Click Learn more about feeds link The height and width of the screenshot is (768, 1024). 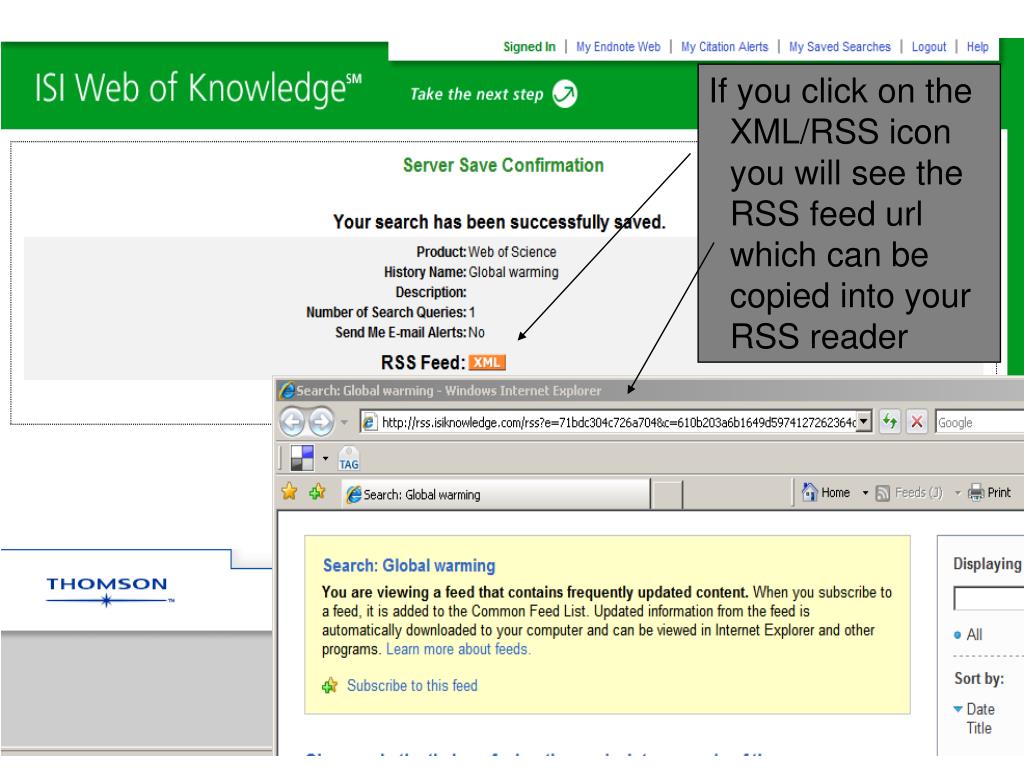click(458, 649)
